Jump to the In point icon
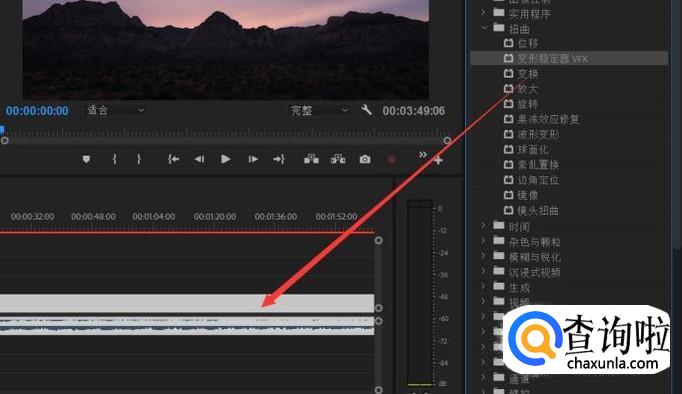 point(174,160)
